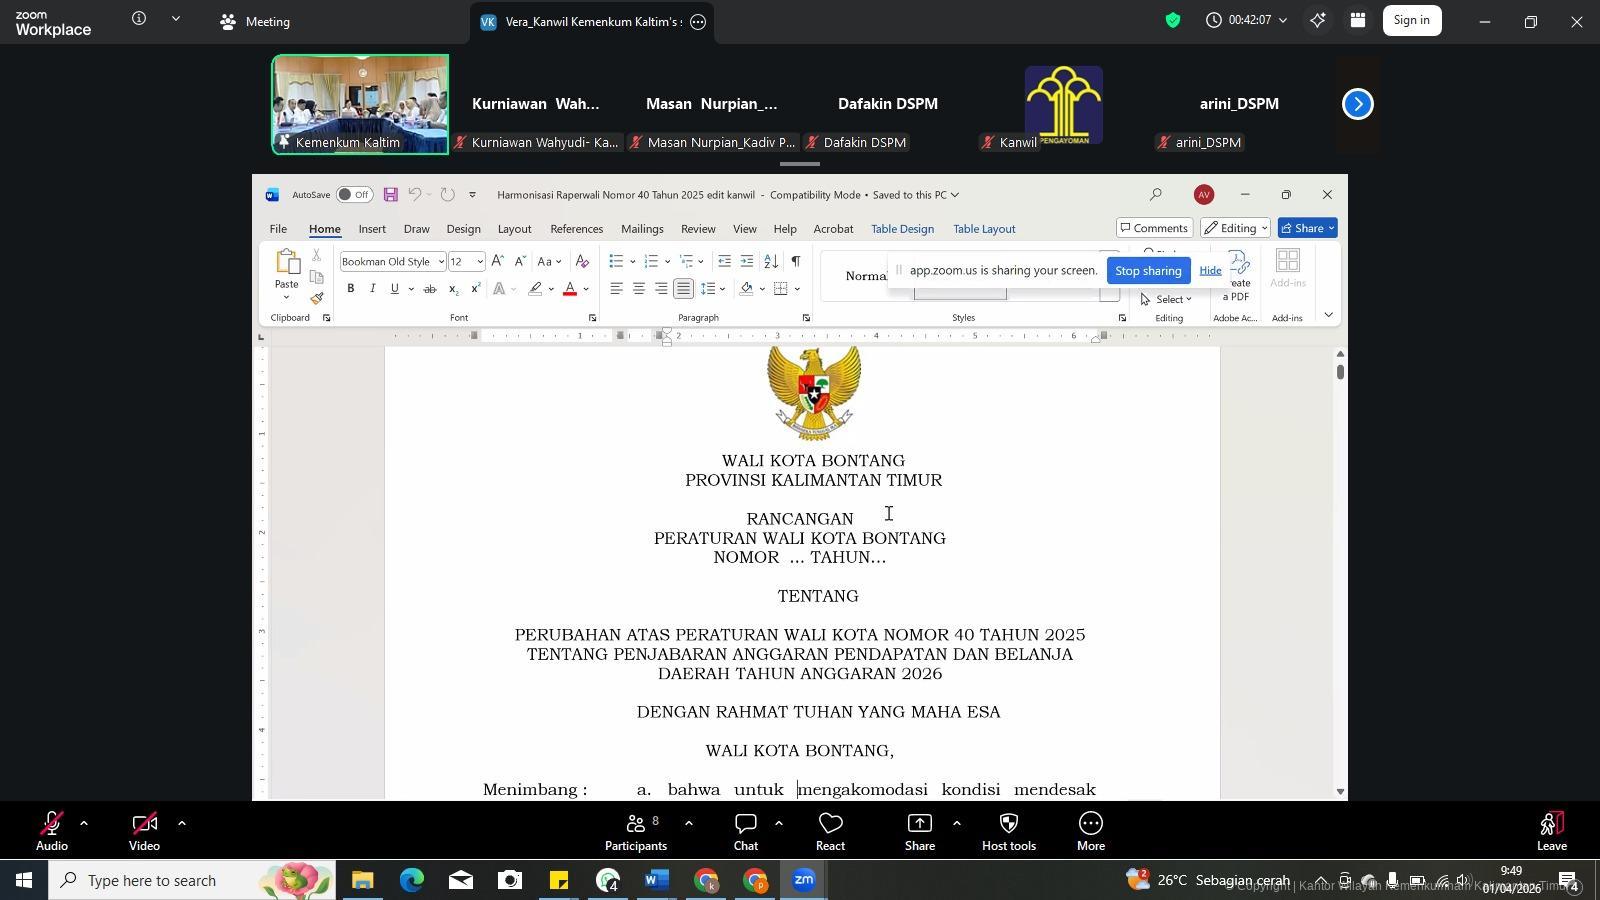Mute audio in Zoom

50,830
